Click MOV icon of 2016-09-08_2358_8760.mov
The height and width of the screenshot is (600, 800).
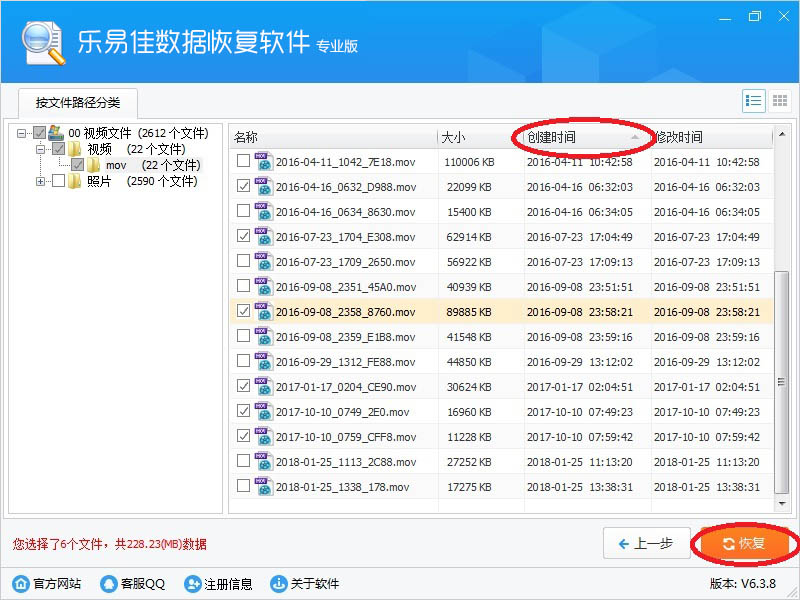(264, 311)
